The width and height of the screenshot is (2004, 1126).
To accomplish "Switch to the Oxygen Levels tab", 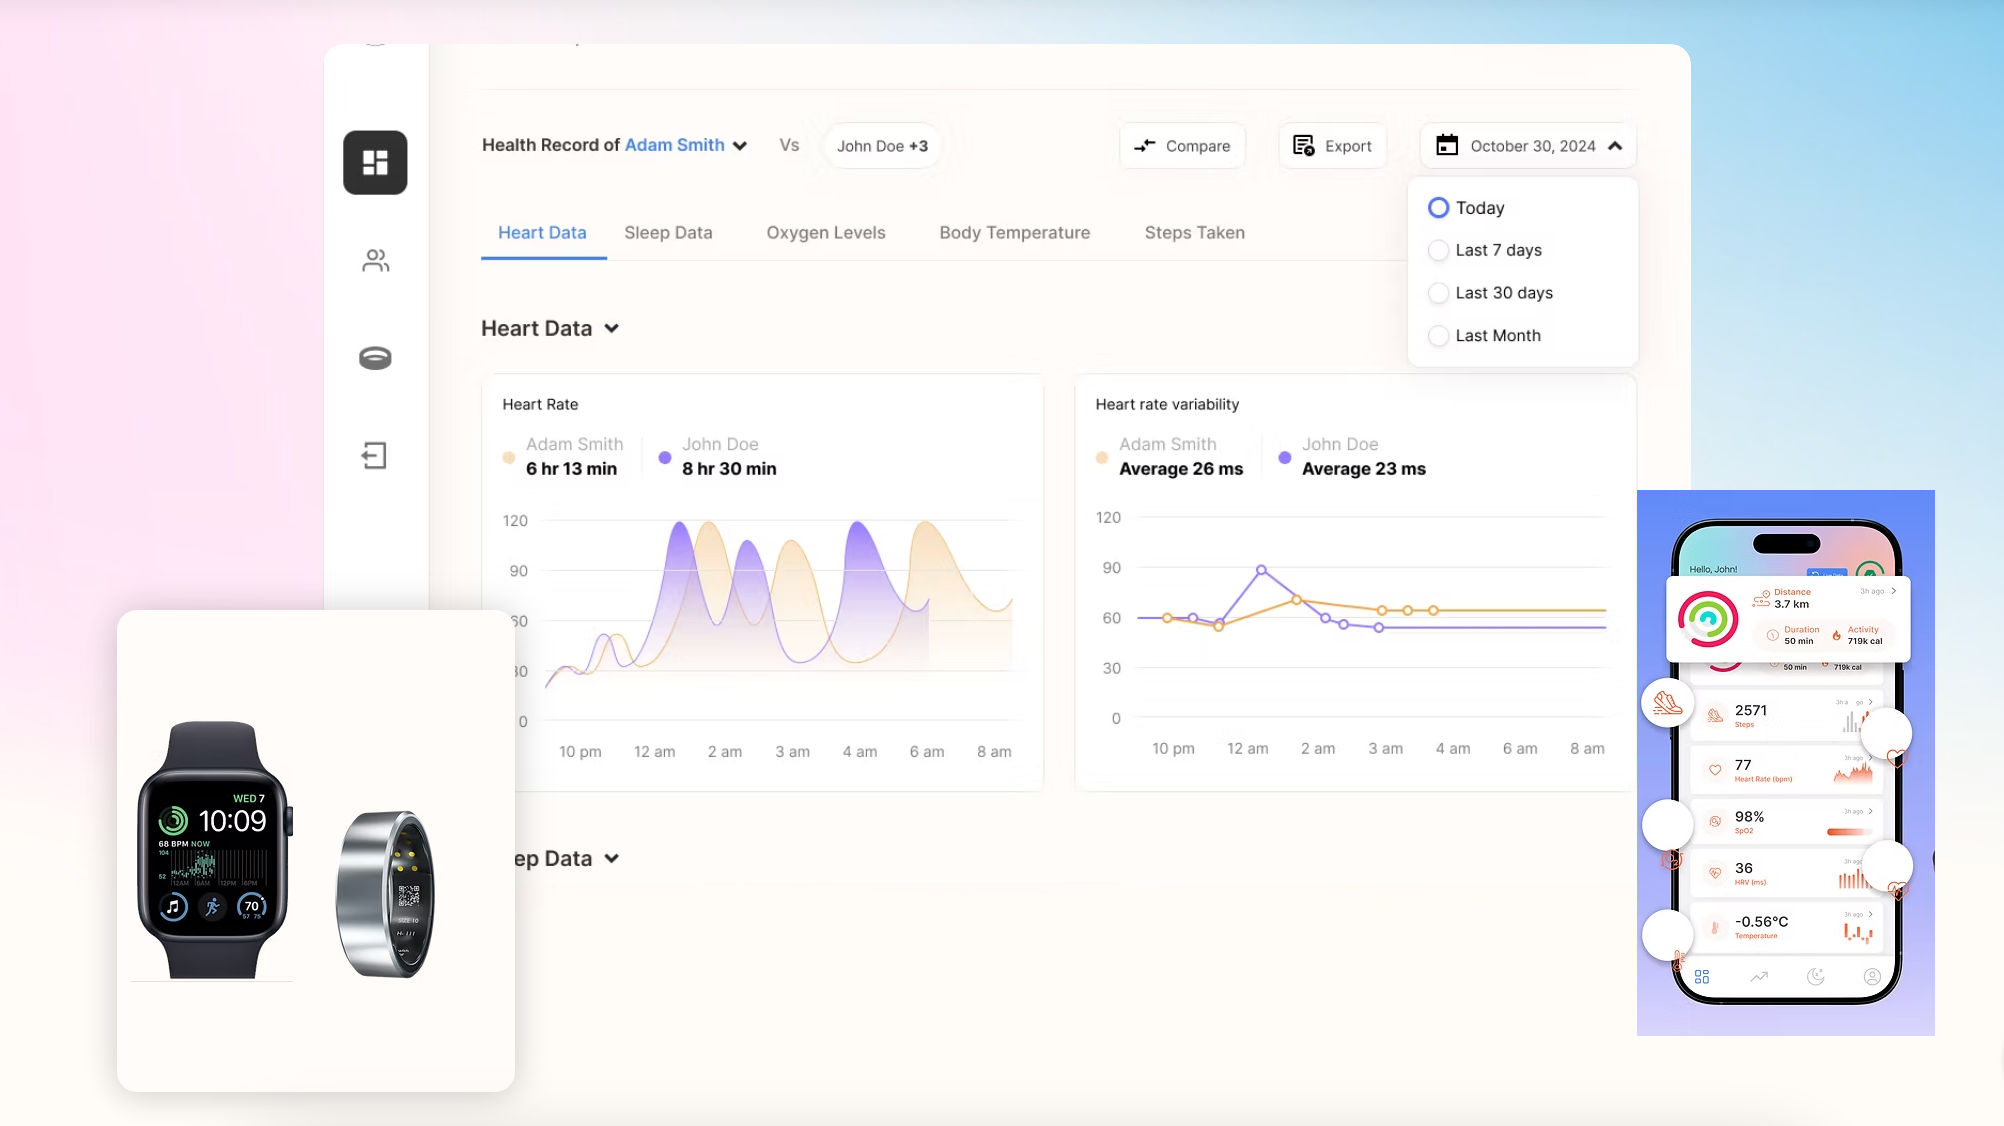I will (826, 233).
